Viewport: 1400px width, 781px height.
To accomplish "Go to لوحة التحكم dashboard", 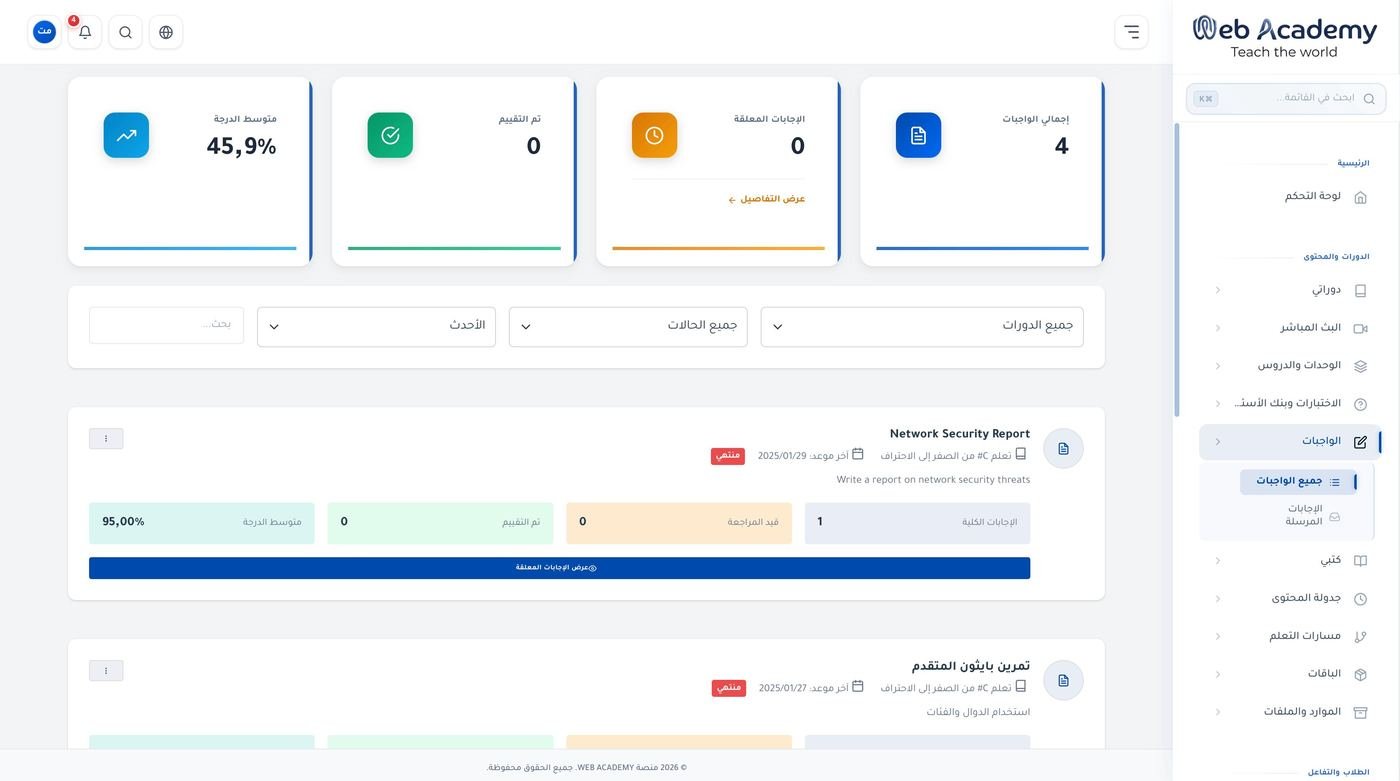I will point(1290,197).
